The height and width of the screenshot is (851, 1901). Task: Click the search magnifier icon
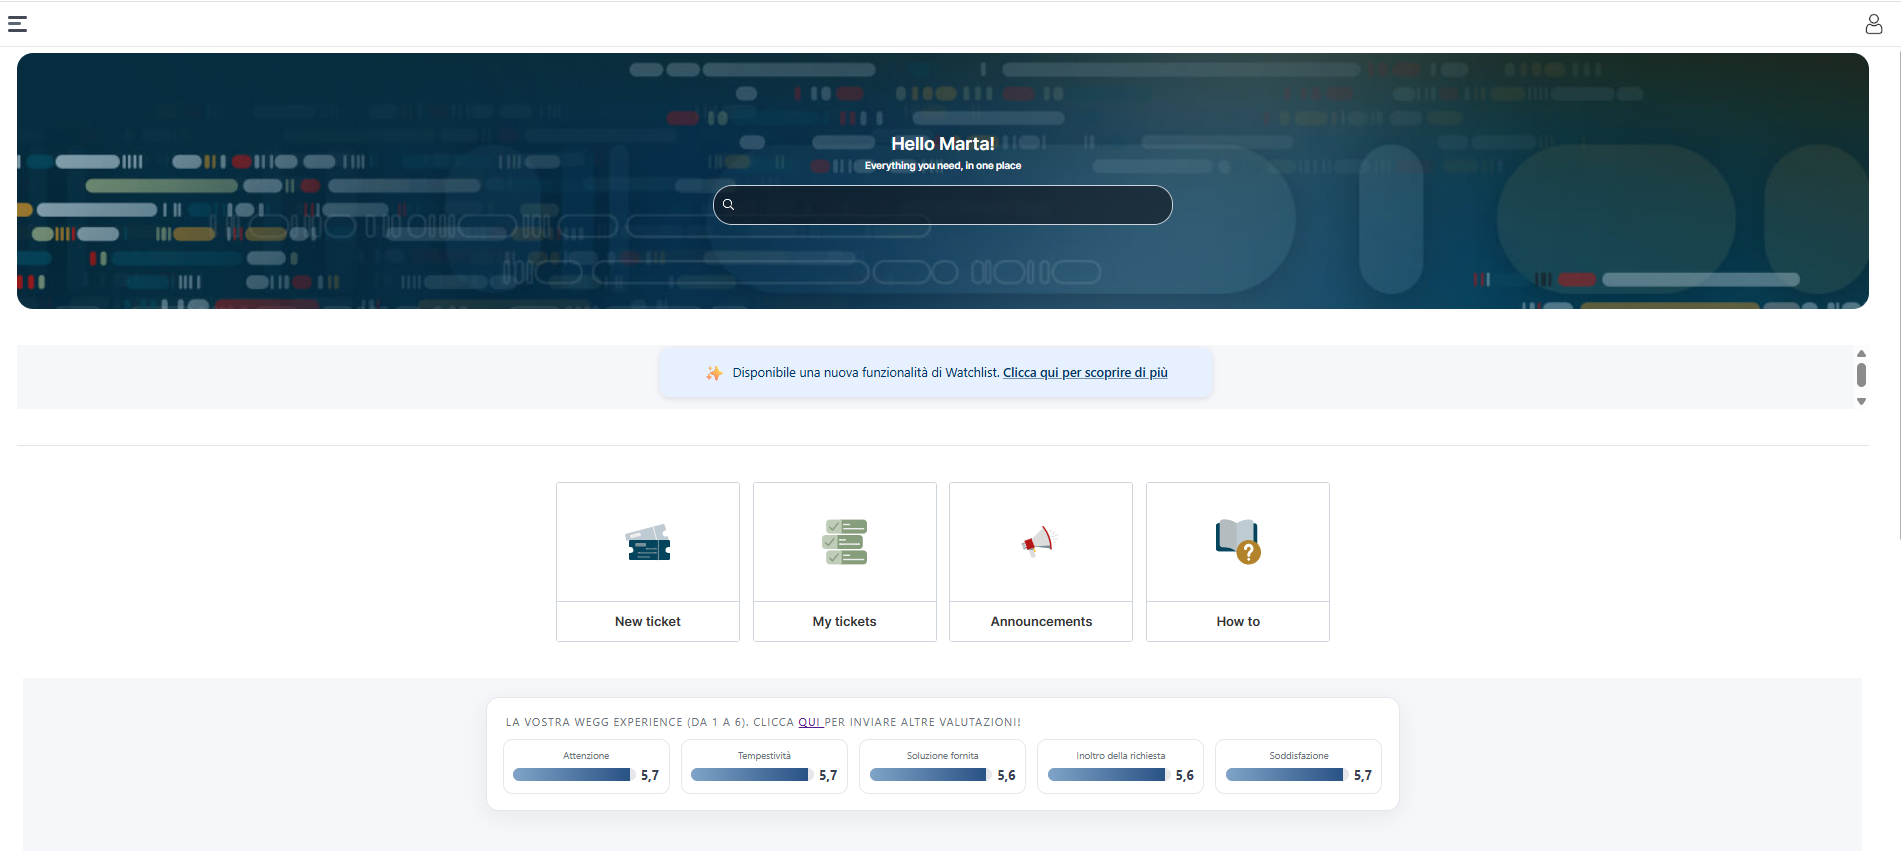click(729, 205)
